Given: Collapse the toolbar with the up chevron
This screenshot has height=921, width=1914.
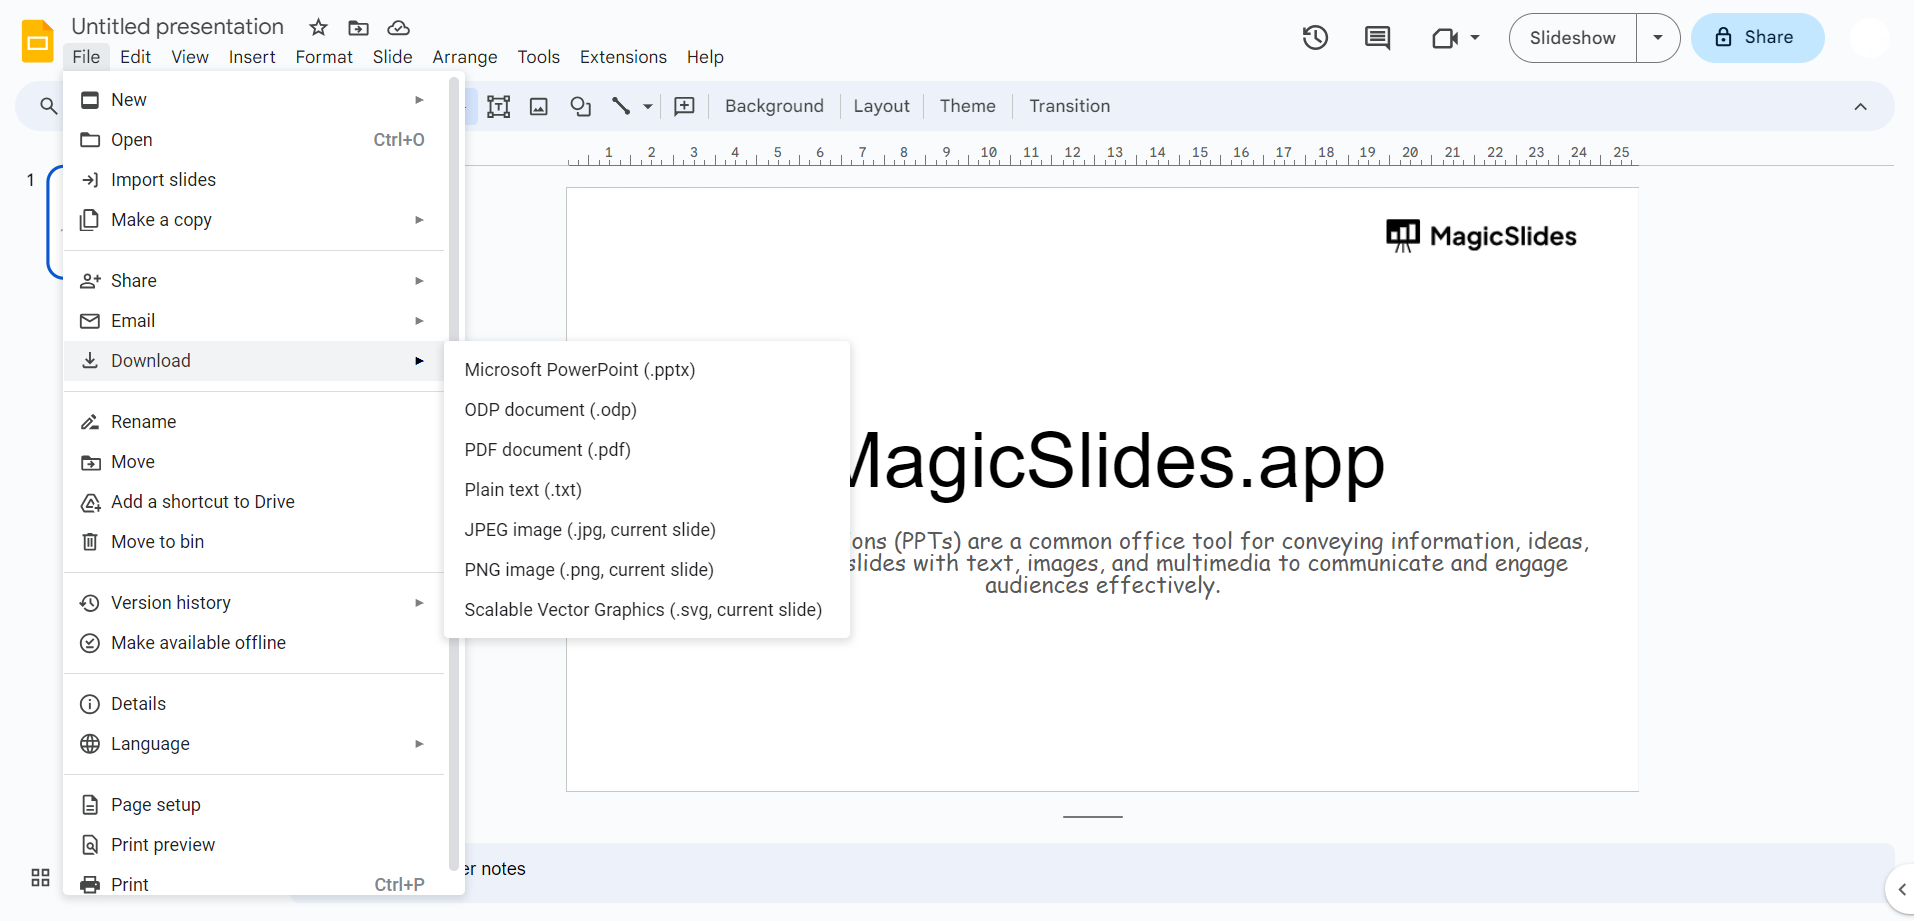Looking at the screenshot, I should click(x=1860, y=106).
